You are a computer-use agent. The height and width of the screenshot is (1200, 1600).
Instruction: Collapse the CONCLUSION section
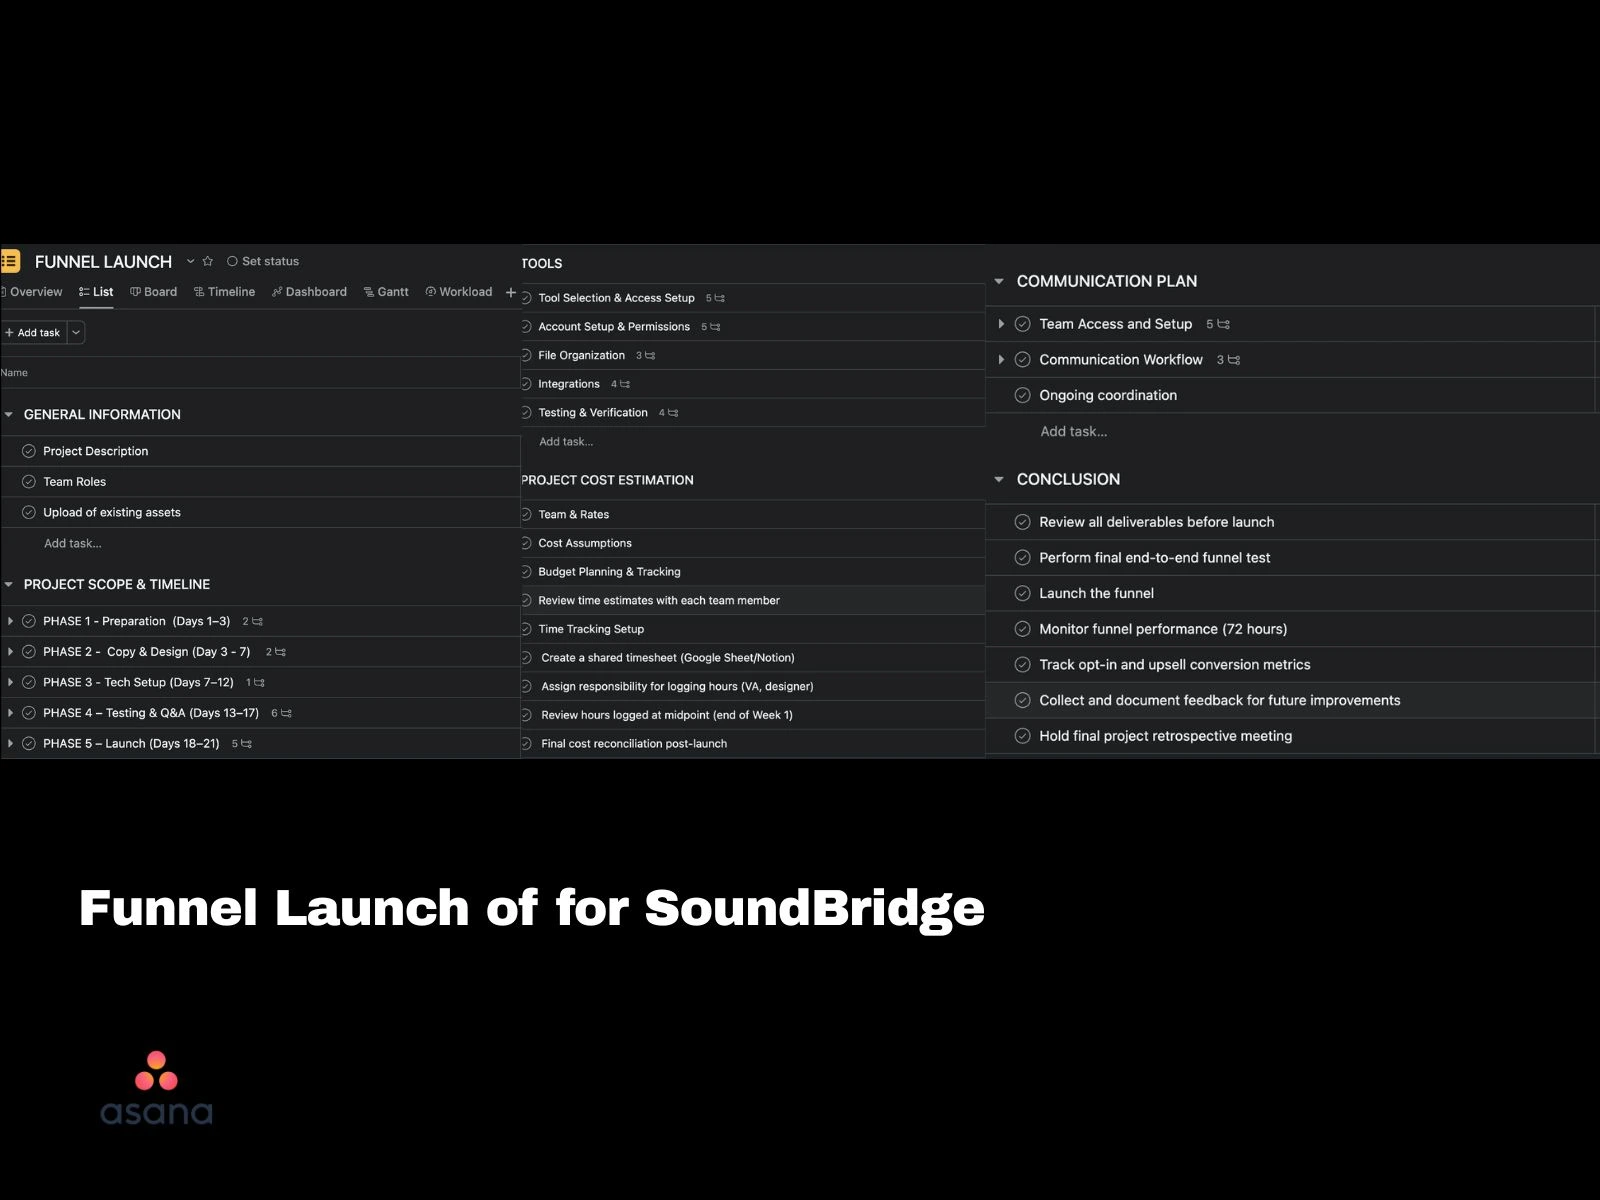(998, 479)
